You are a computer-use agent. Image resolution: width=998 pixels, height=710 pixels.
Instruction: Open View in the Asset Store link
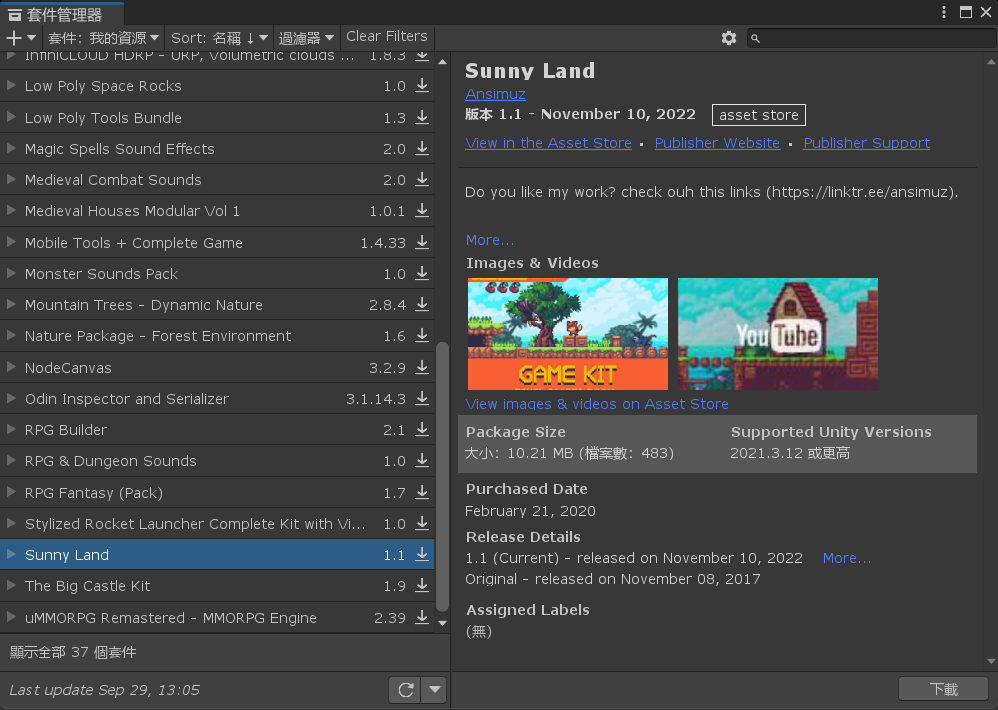coord(549,143)
